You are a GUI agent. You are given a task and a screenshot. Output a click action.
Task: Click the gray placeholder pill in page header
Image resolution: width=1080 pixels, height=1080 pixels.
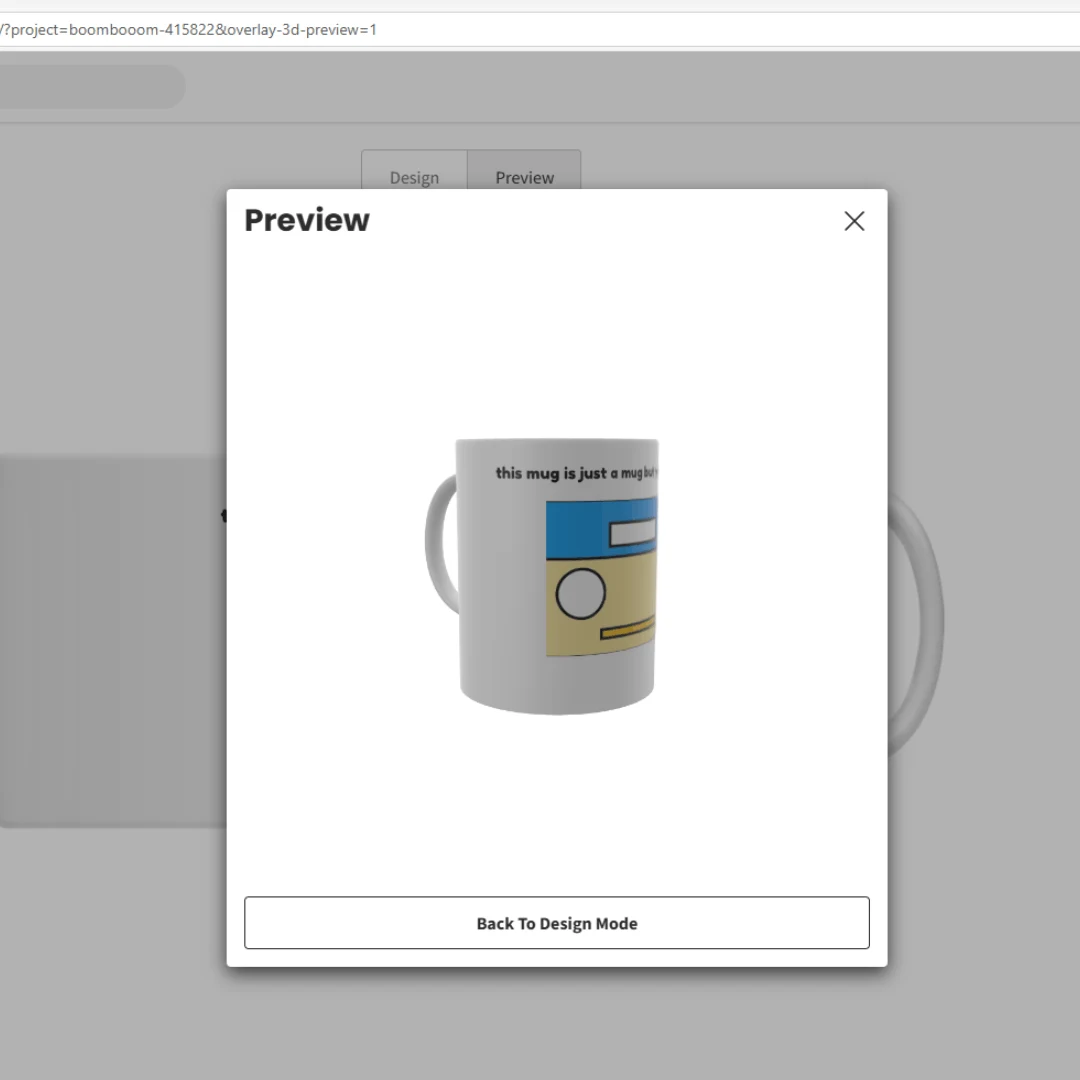90,87
